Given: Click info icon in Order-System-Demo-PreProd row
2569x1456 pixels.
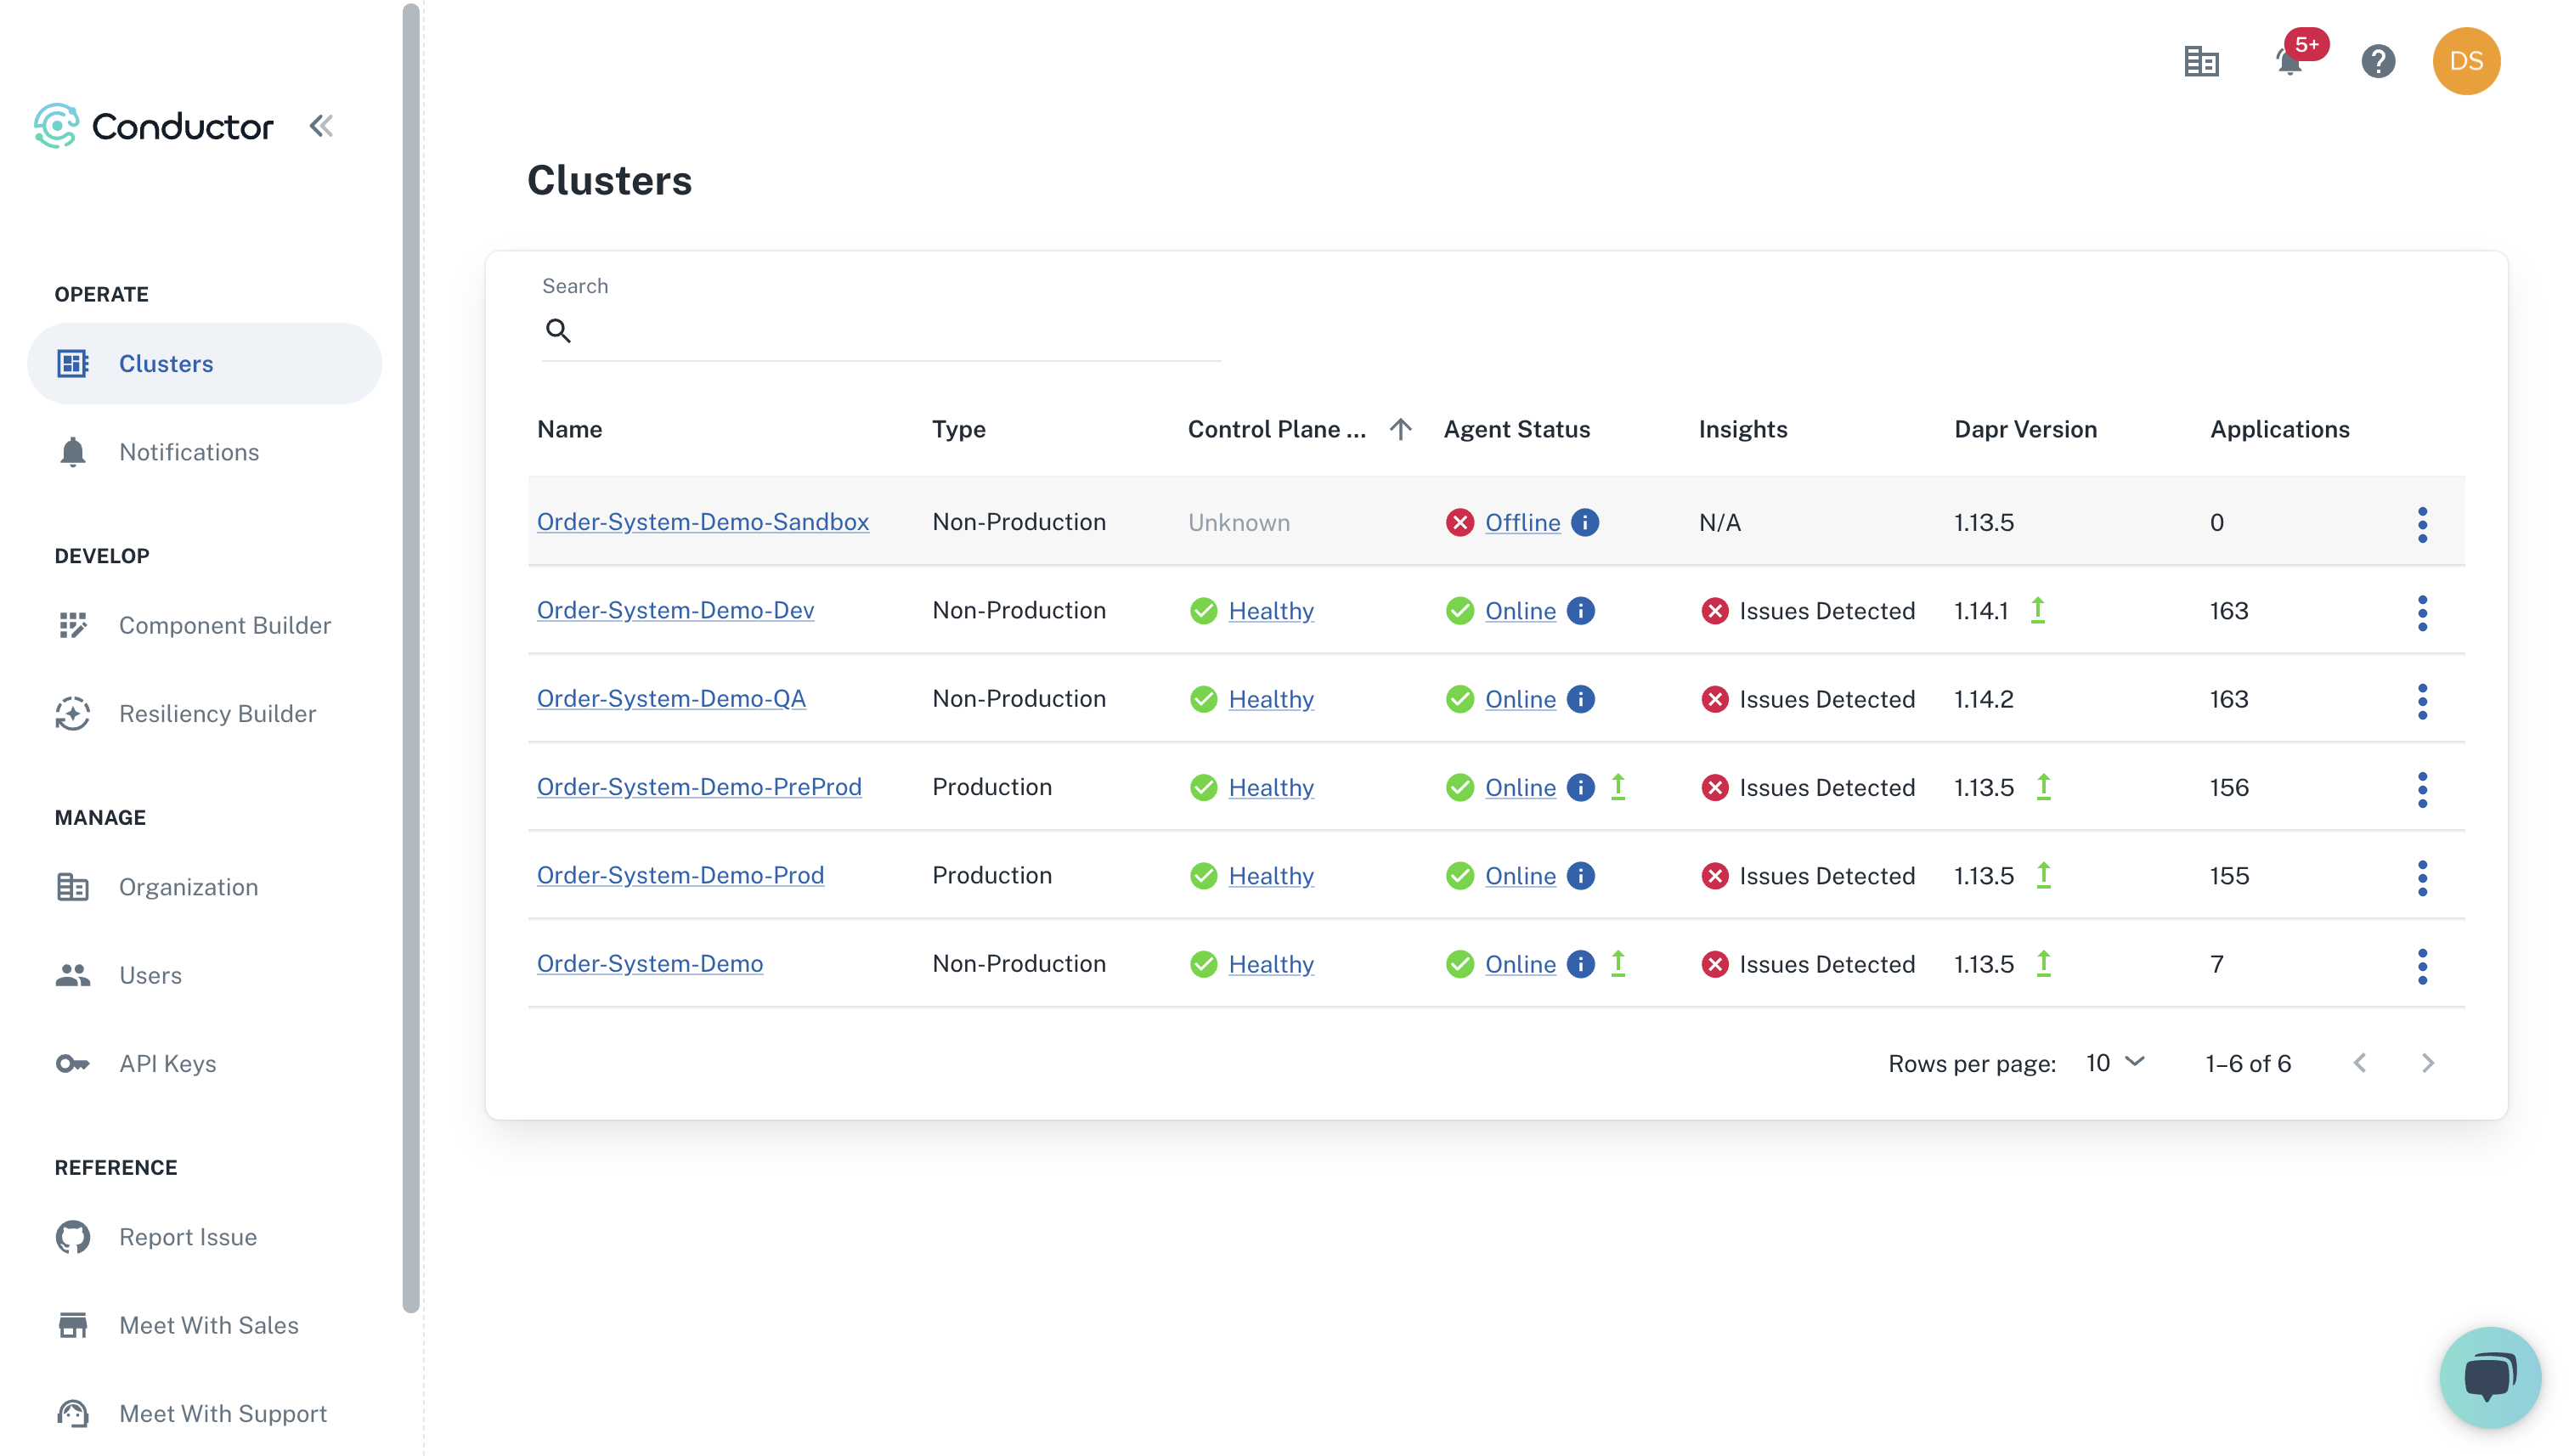Looking at the screenshot, I should tap(1581, 787).
